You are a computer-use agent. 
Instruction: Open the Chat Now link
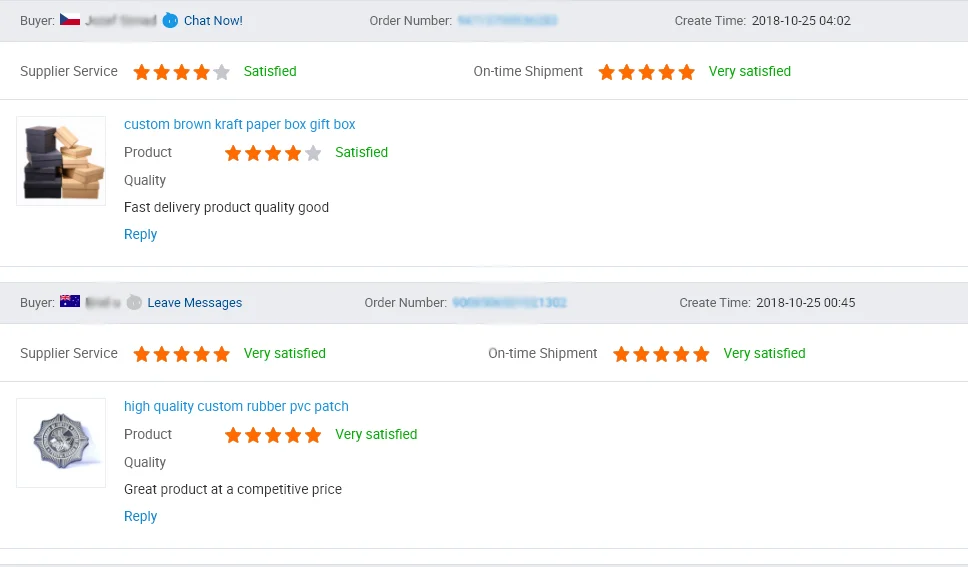[x=213, y=21]
